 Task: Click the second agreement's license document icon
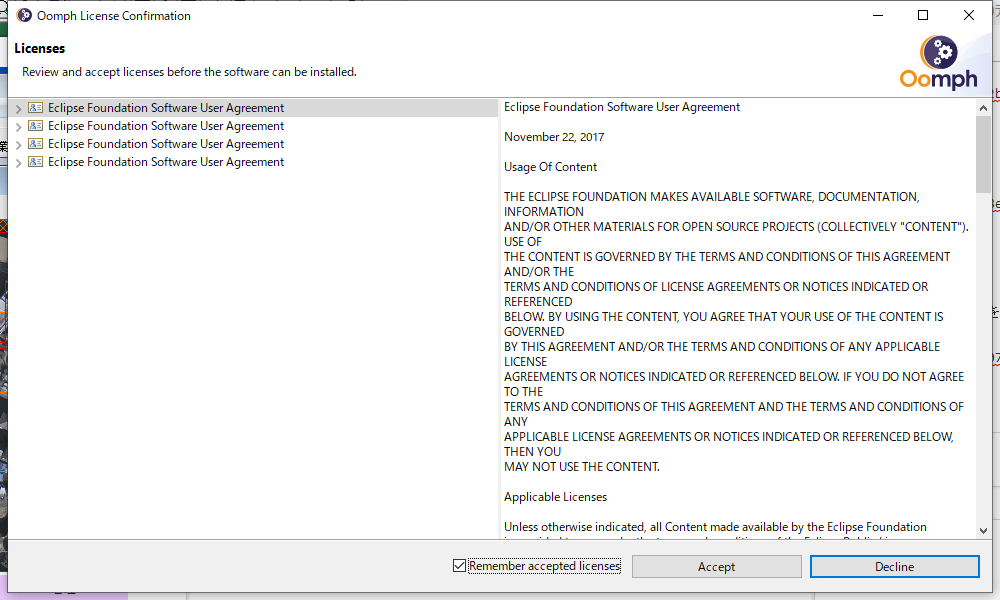[x=36, y=126]
